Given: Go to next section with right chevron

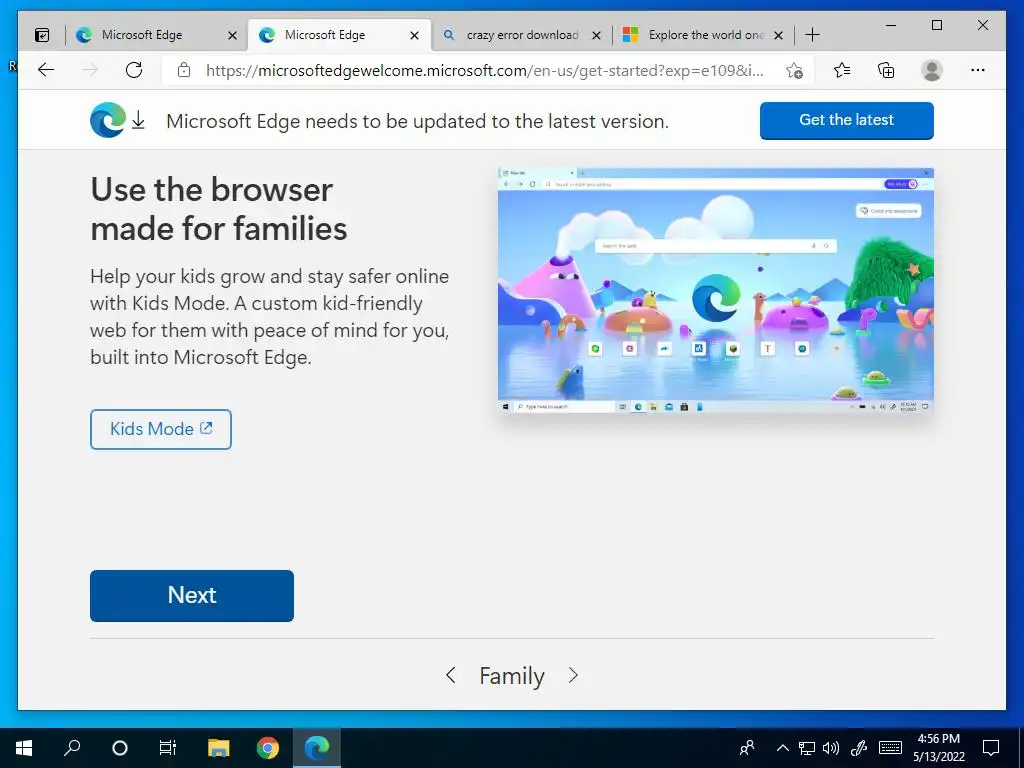Looking at the screenshot, I should [x=573, y=675].
